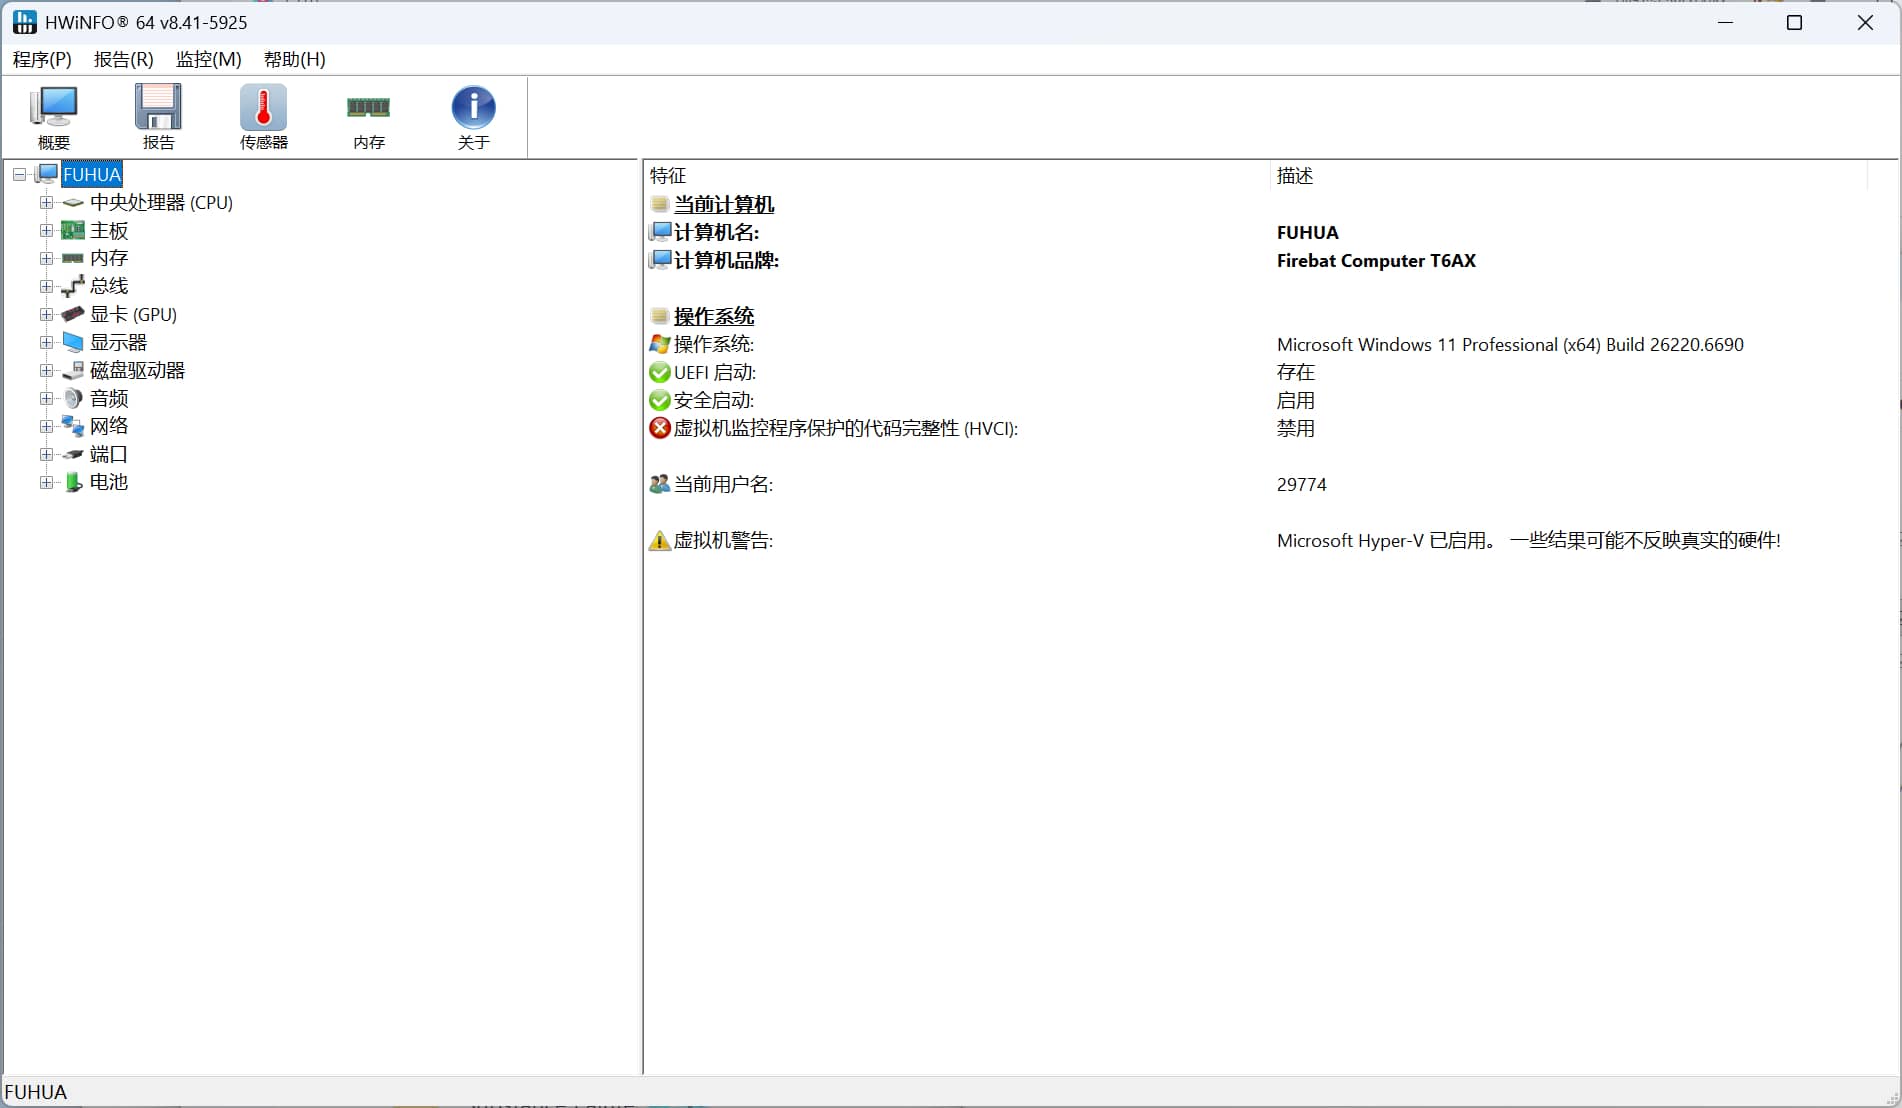Image resolution: width=1902 pixels, height=1108 pixels.
Task: Open the 报告(R) menu
Action: 124,59
